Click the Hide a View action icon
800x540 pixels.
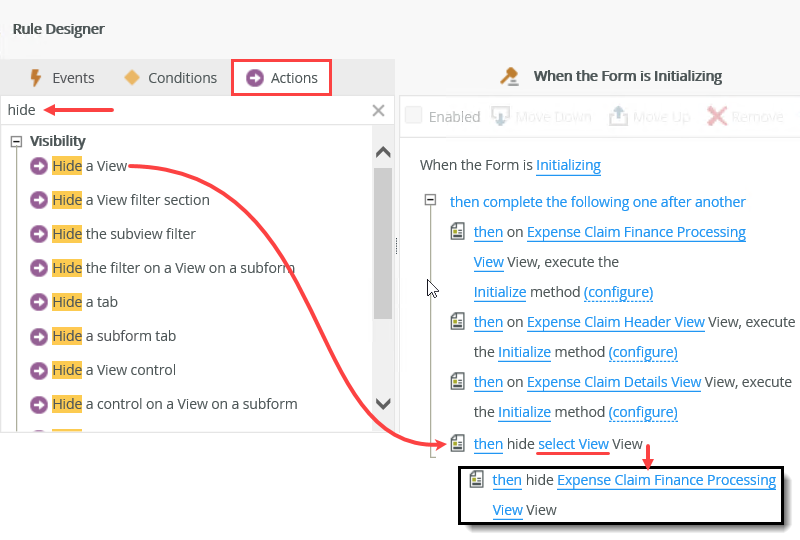pyautogui.click(x=40, y=166)
